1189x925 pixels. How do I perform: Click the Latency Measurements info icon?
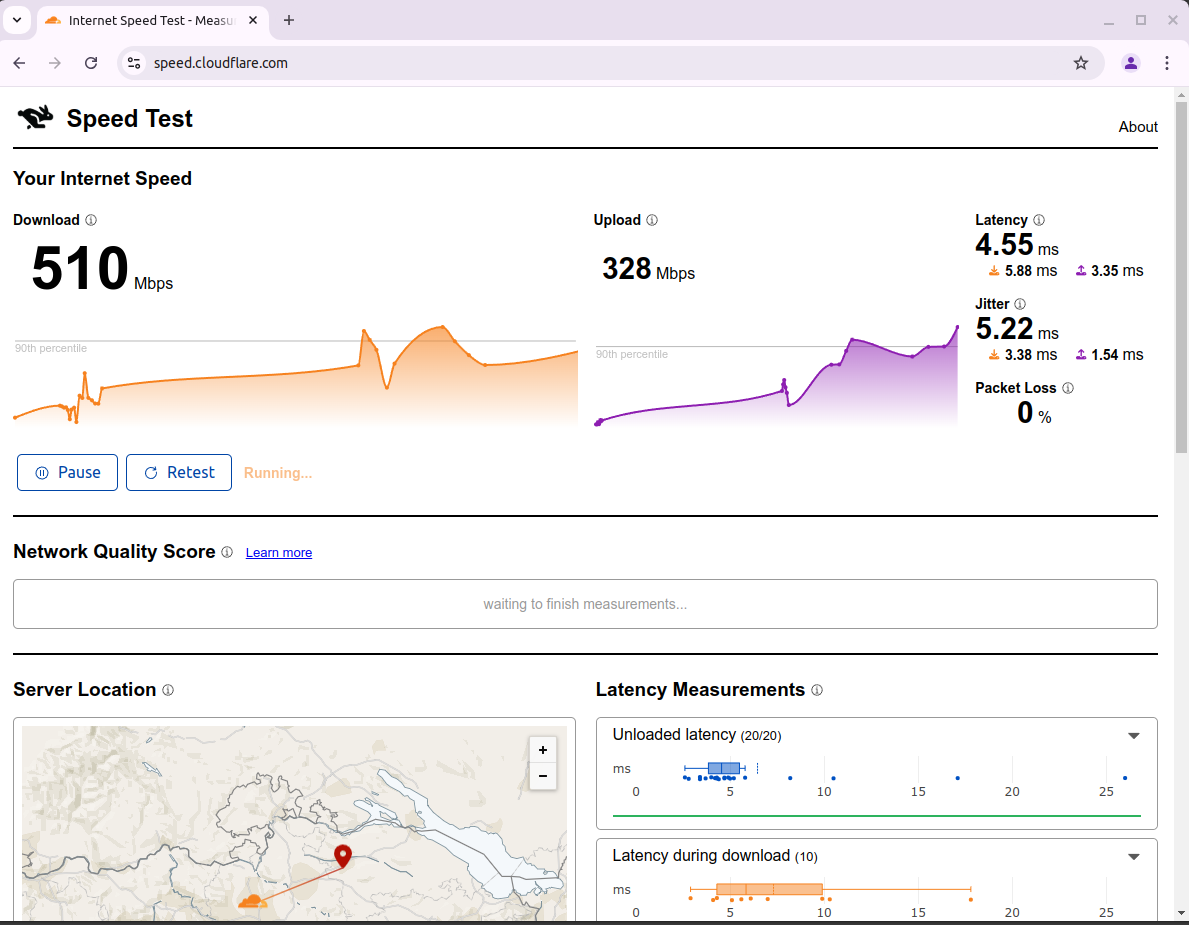[x=817, y=690]
